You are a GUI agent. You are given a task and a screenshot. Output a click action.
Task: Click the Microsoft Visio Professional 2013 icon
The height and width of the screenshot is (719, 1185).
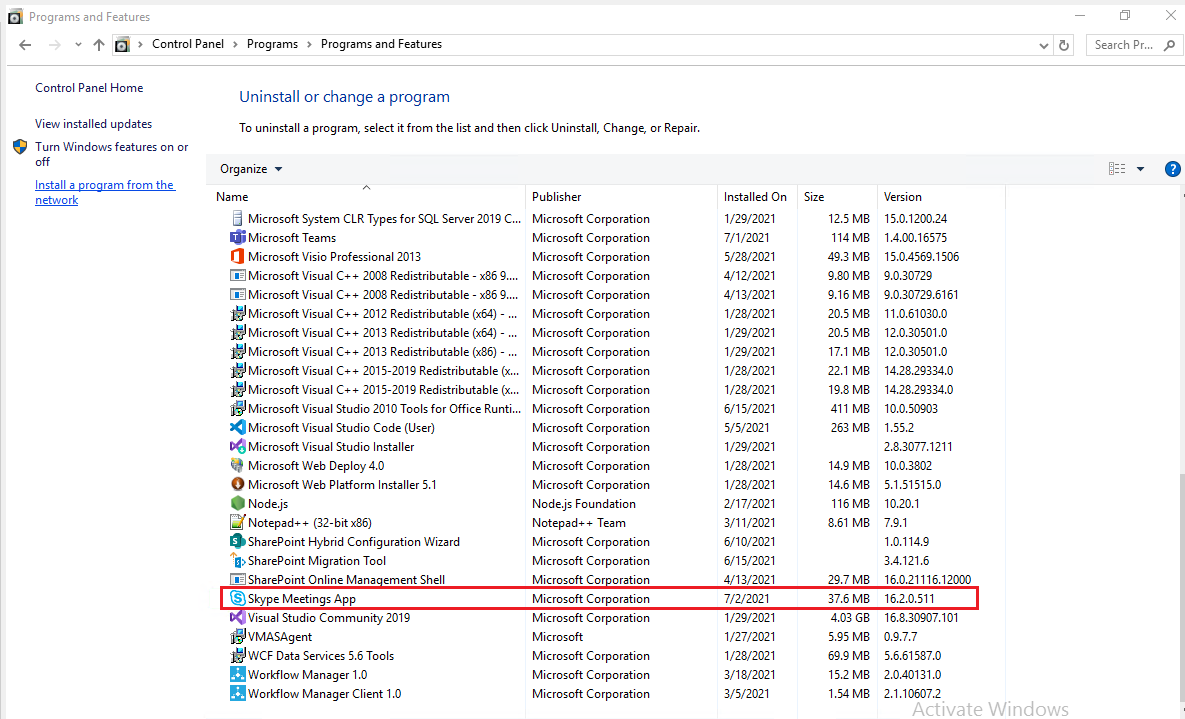(237, 256)
